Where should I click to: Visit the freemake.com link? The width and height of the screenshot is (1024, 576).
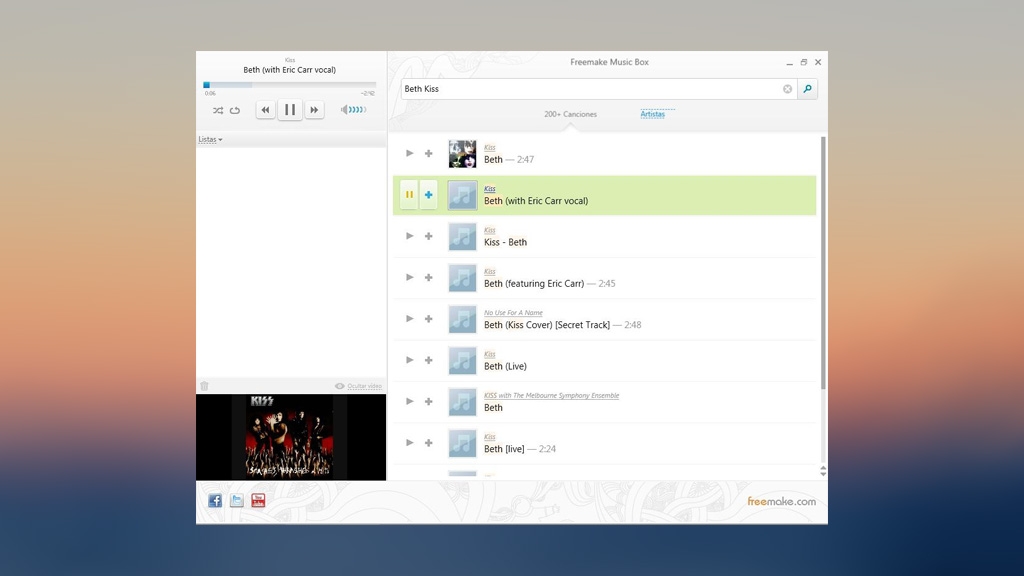point(782,502)
